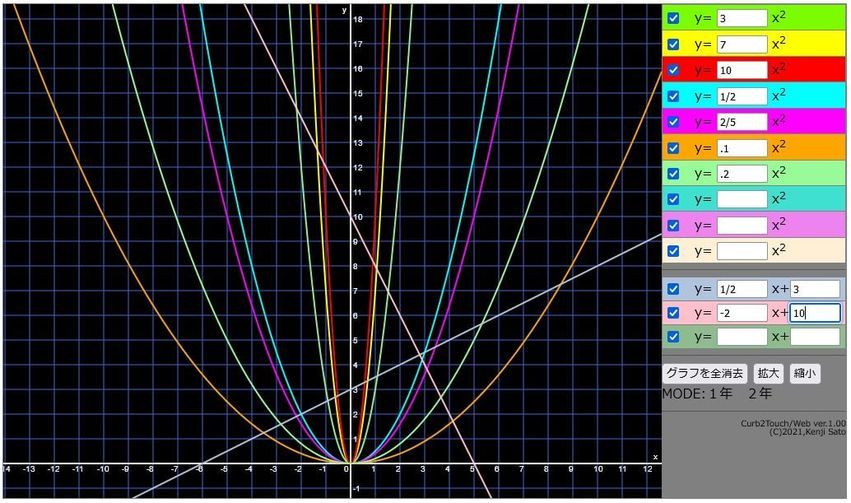Screen dimensions: 851x503
Task: Click the origin label 0
Action: point(347,469)
